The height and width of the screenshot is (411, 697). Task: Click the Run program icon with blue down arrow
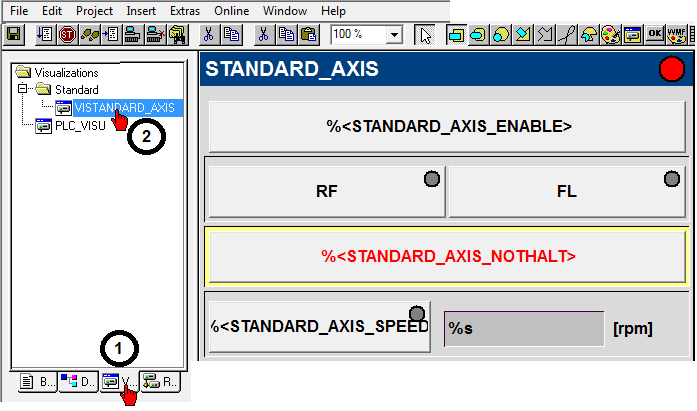(x=45, y=35)
